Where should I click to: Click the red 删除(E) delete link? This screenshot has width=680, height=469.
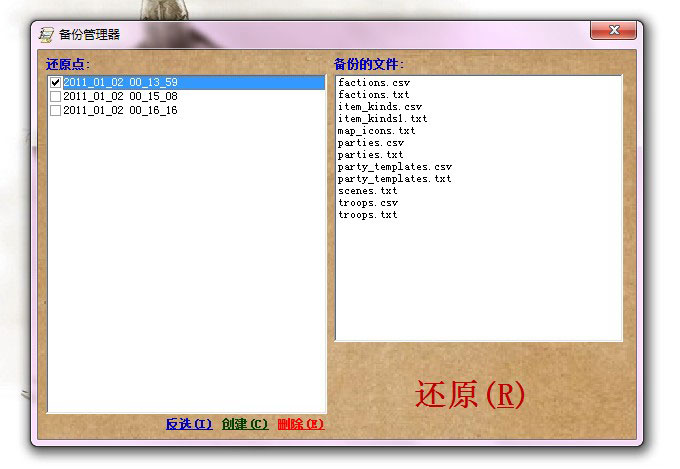(x=300, y=424)
